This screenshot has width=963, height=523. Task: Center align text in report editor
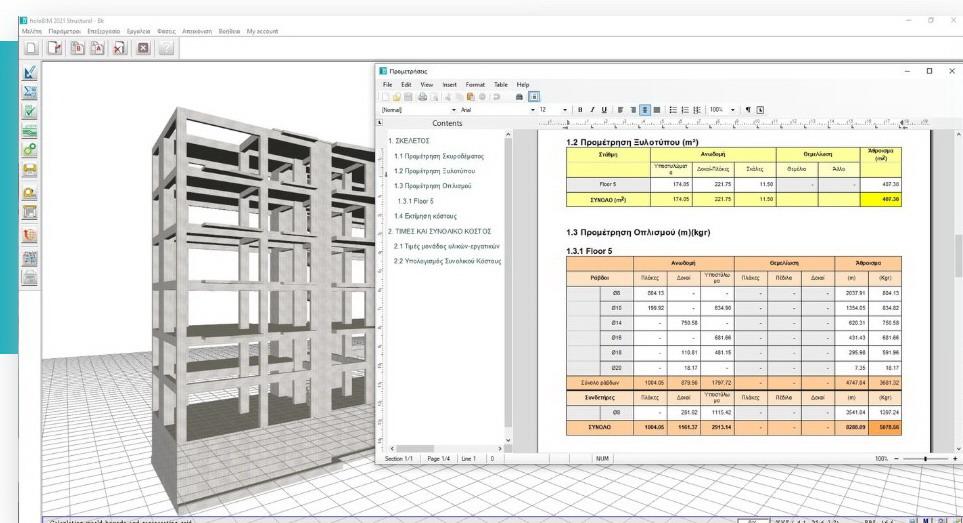[645, 109]
